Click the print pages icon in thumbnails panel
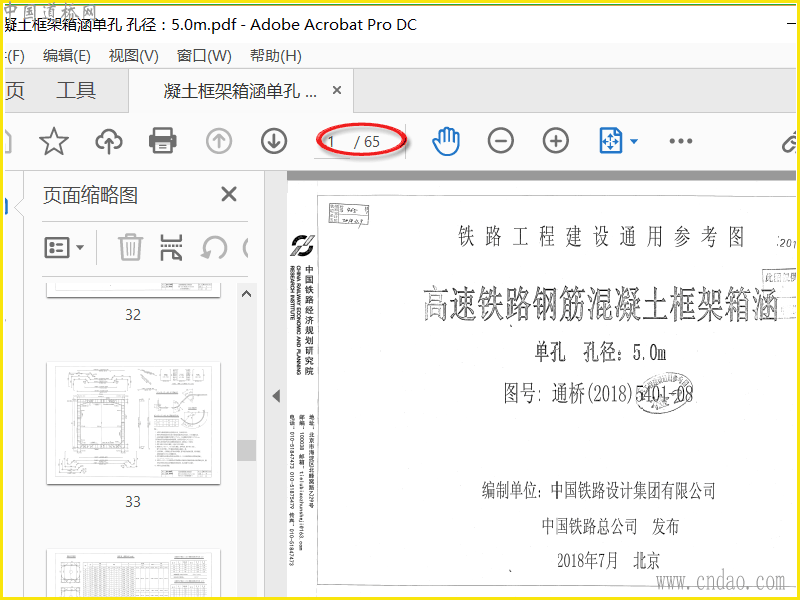800x600 pixels. pos(171,247)
